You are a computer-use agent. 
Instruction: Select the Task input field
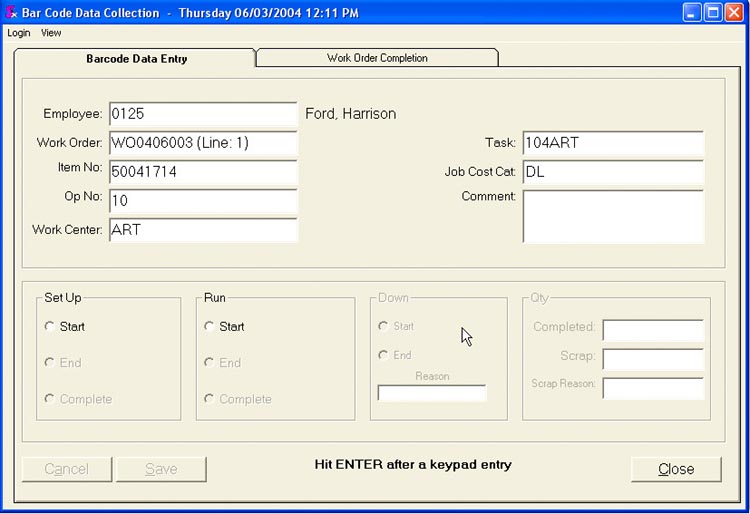(612, 143)
